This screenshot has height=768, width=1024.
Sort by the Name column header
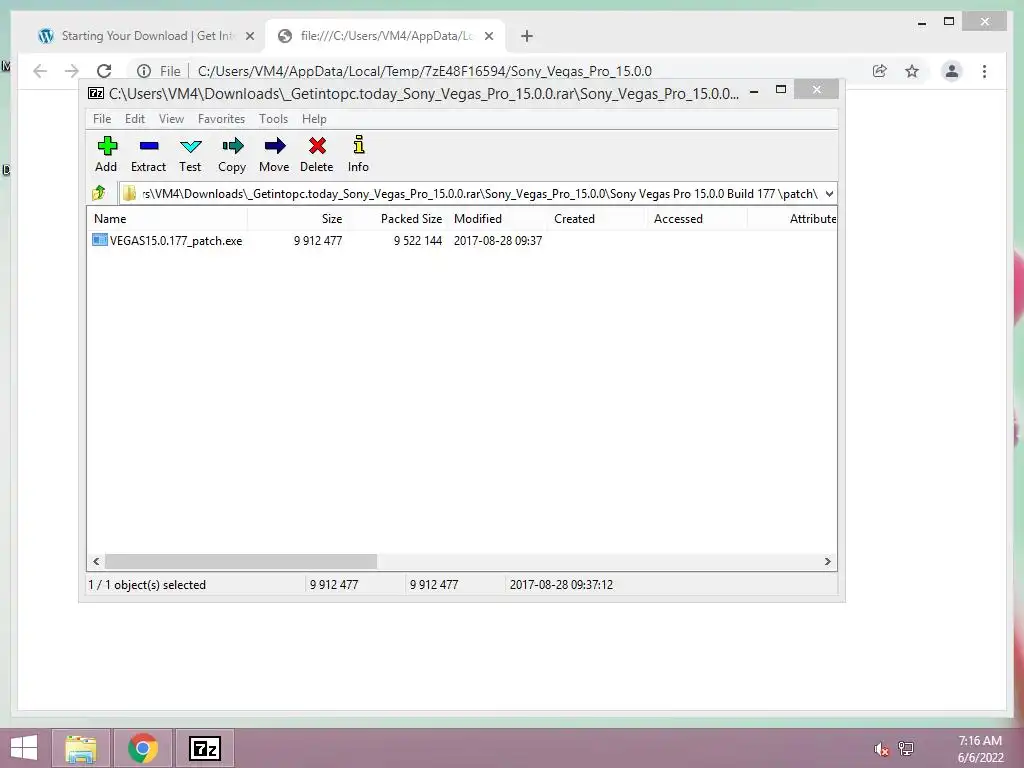coord(167,219)
